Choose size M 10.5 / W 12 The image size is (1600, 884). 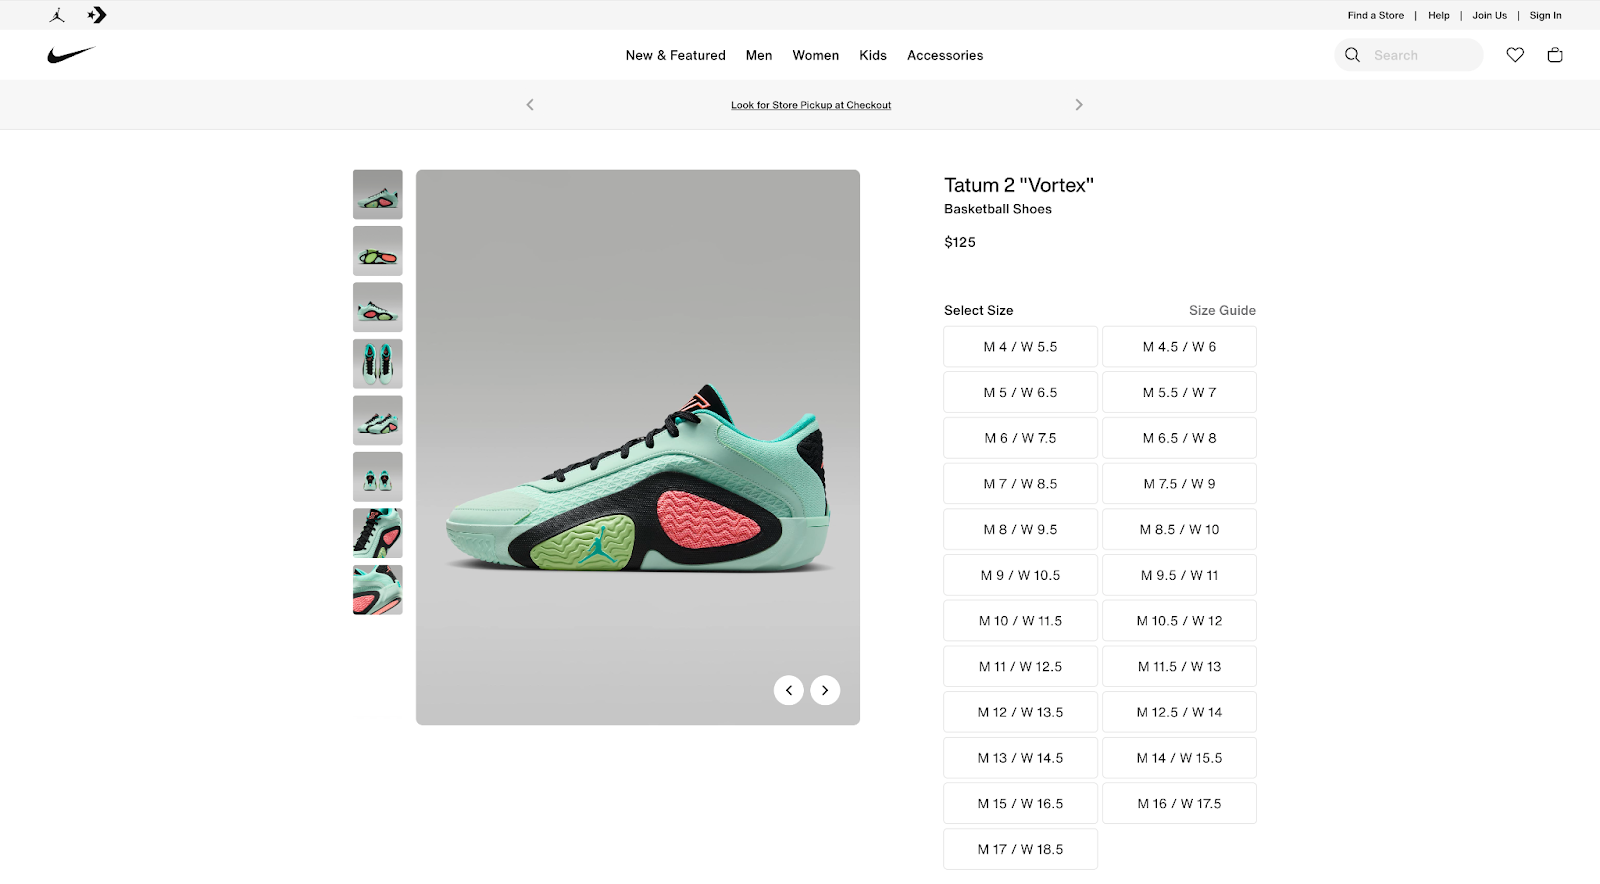(x=1180, y=621)
